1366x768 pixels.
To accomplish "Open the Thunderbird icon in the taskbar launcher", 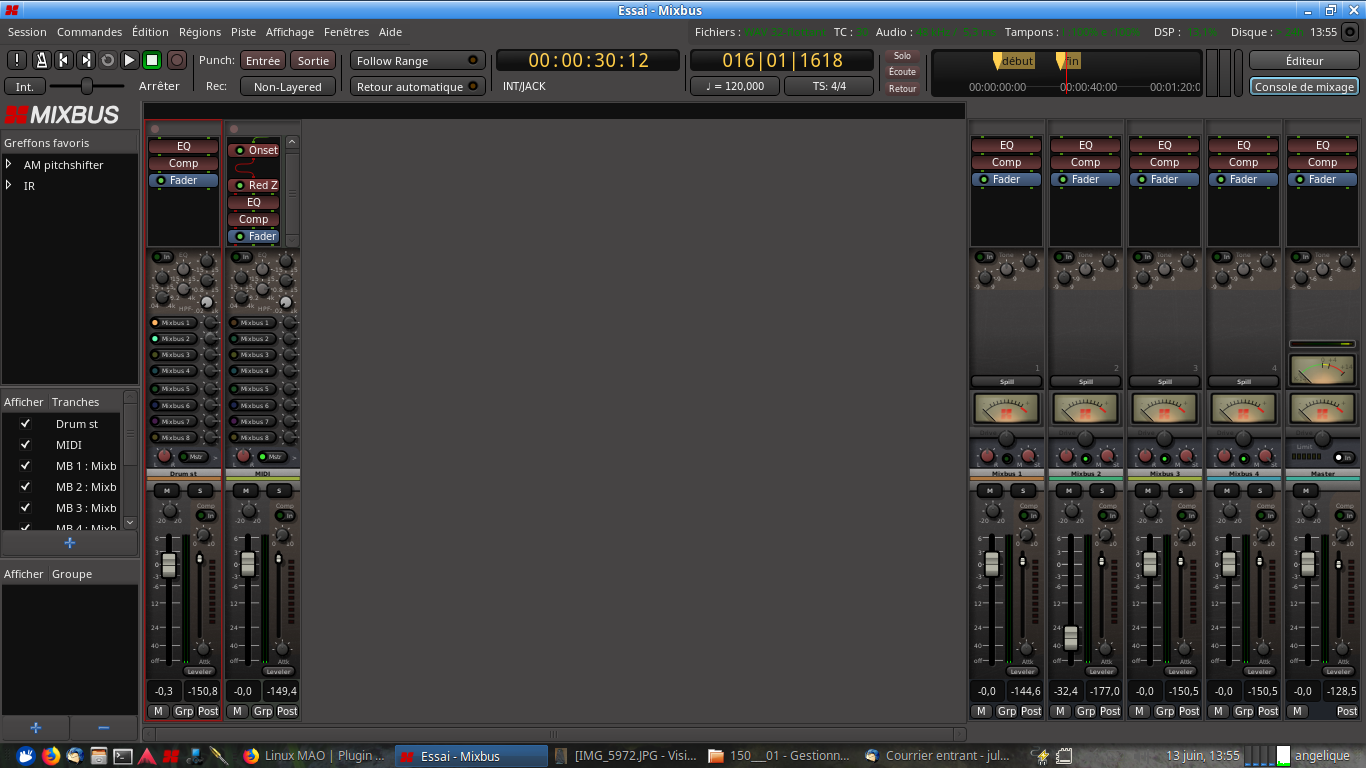I will pos(75,756).
